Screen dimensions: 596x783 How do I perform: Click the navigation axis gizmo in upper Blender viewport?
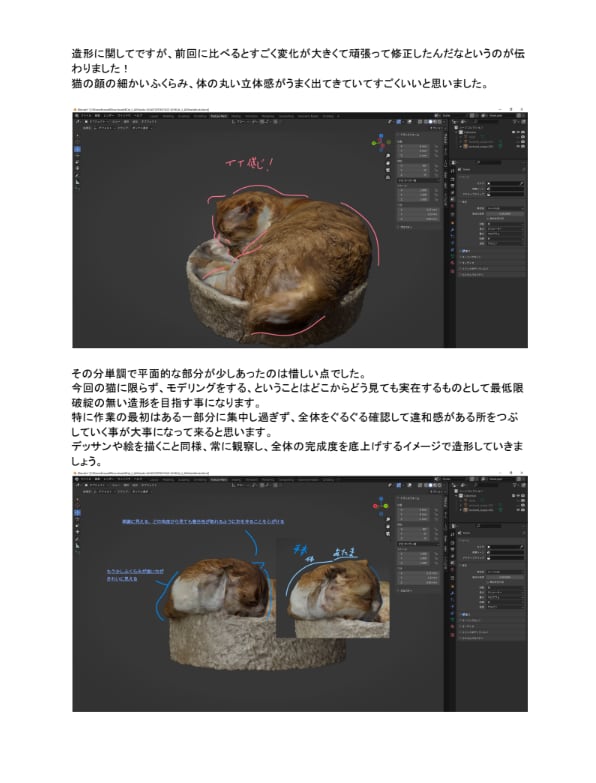pos(381,143)
